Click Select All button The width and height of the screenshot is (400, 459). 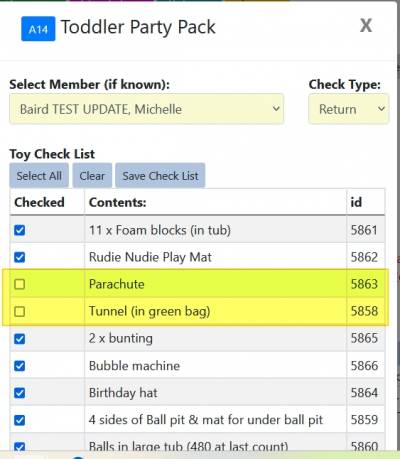click(x=39, y=176)
